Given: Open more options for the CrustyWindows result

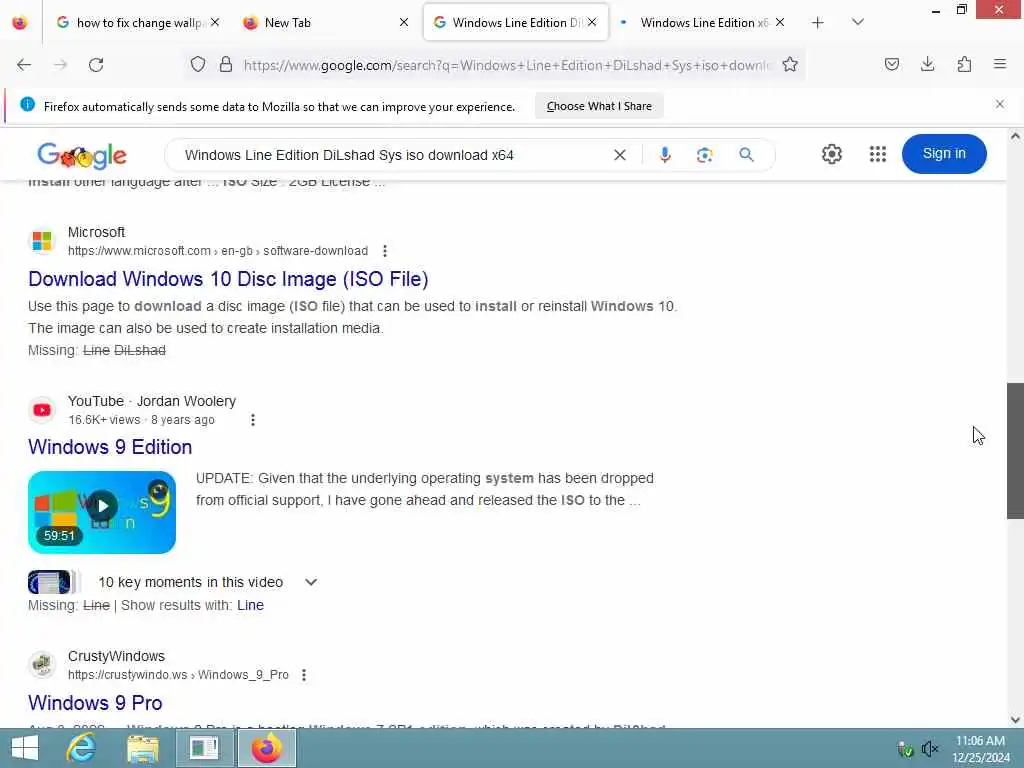Looking at the screenshot, I should [304, 675].
